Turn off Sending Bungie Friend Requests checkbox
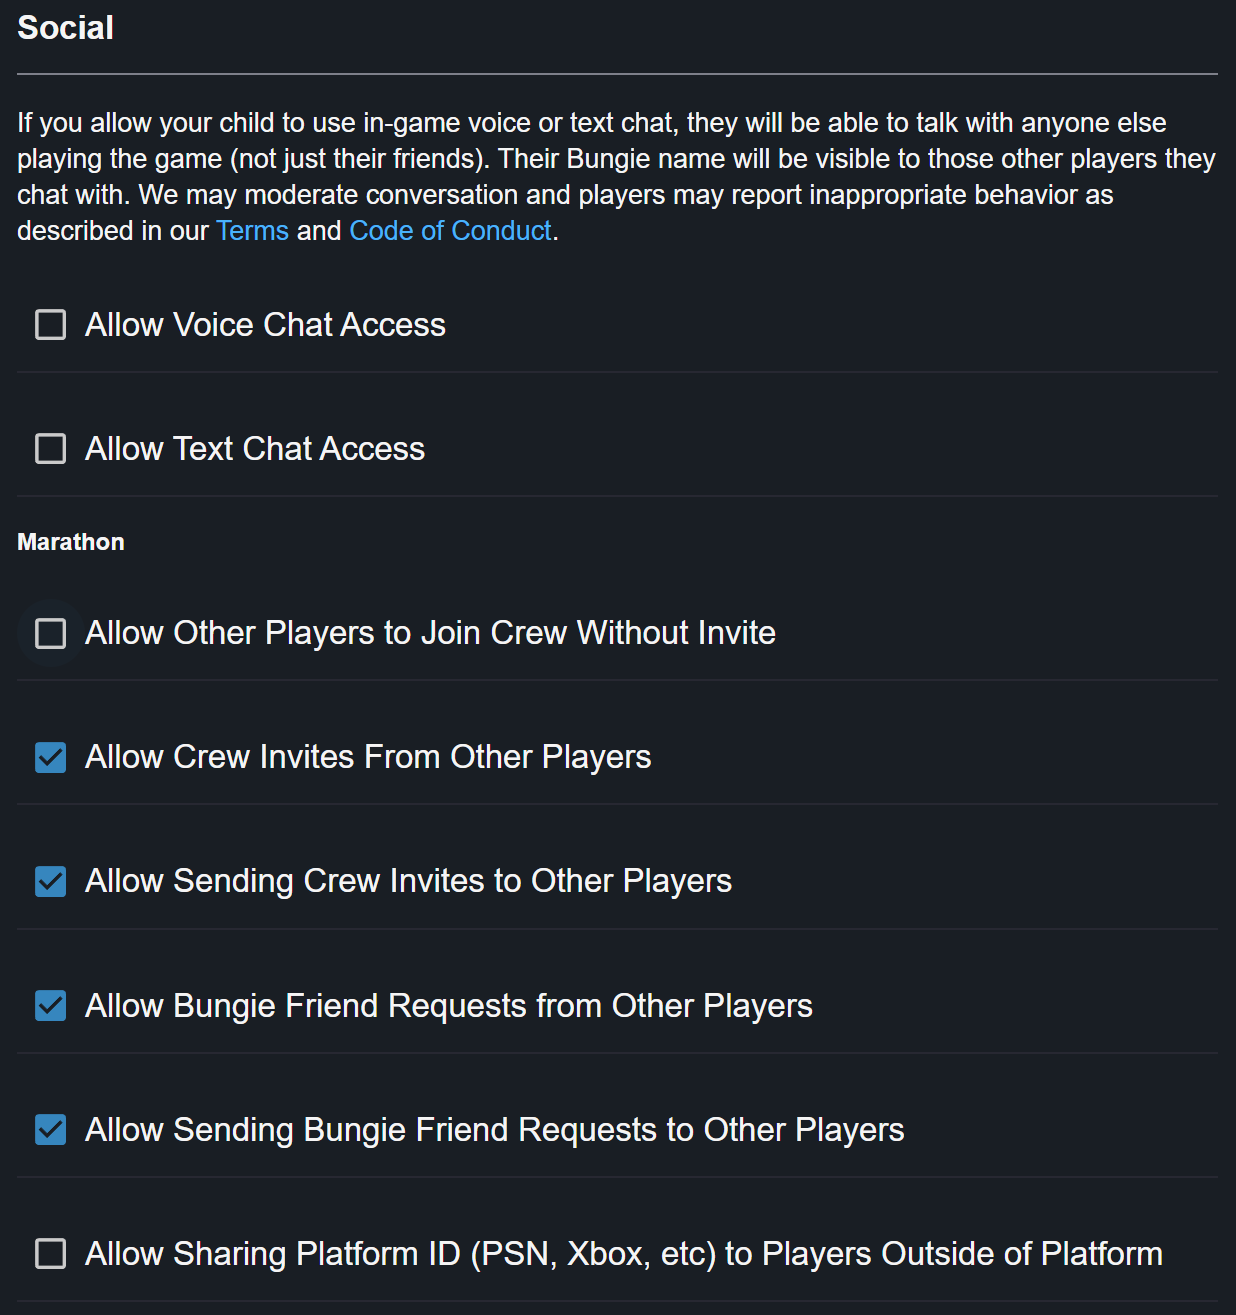The height and width of the screenshot is (1315, 1236). click(x=51, y=1130)
